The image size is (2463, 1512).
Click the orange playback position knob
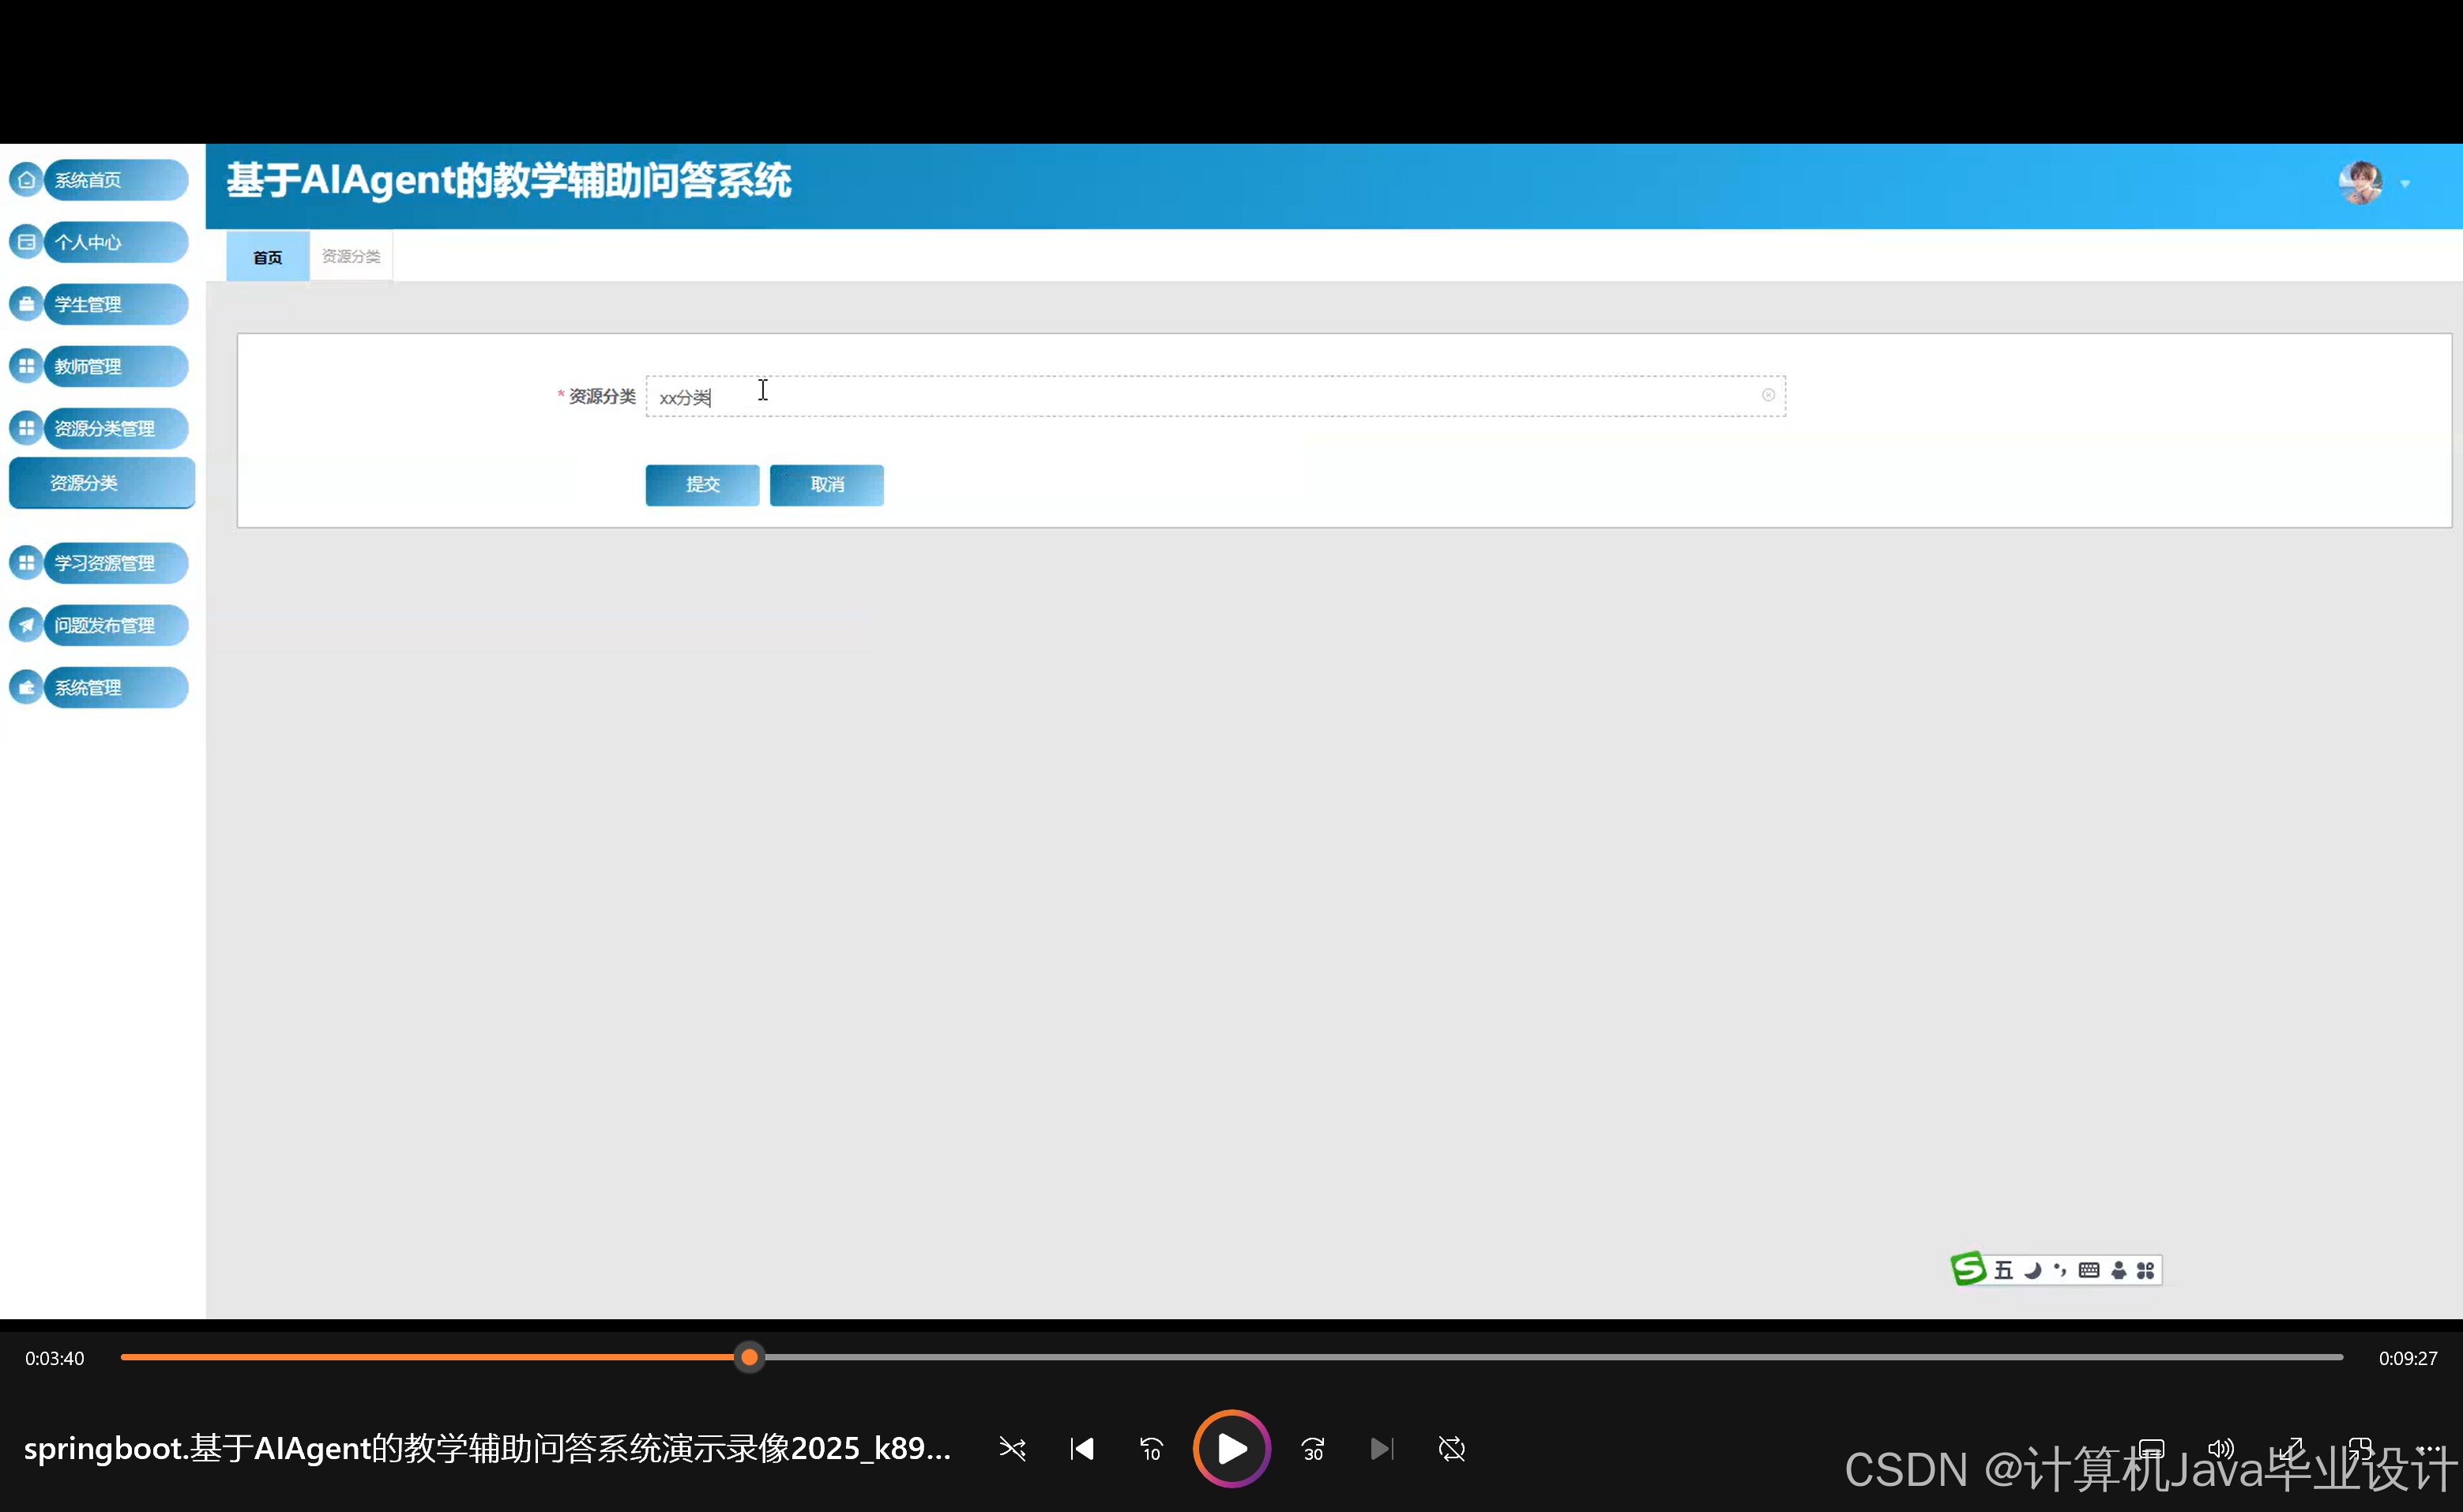pos(749,1357)
